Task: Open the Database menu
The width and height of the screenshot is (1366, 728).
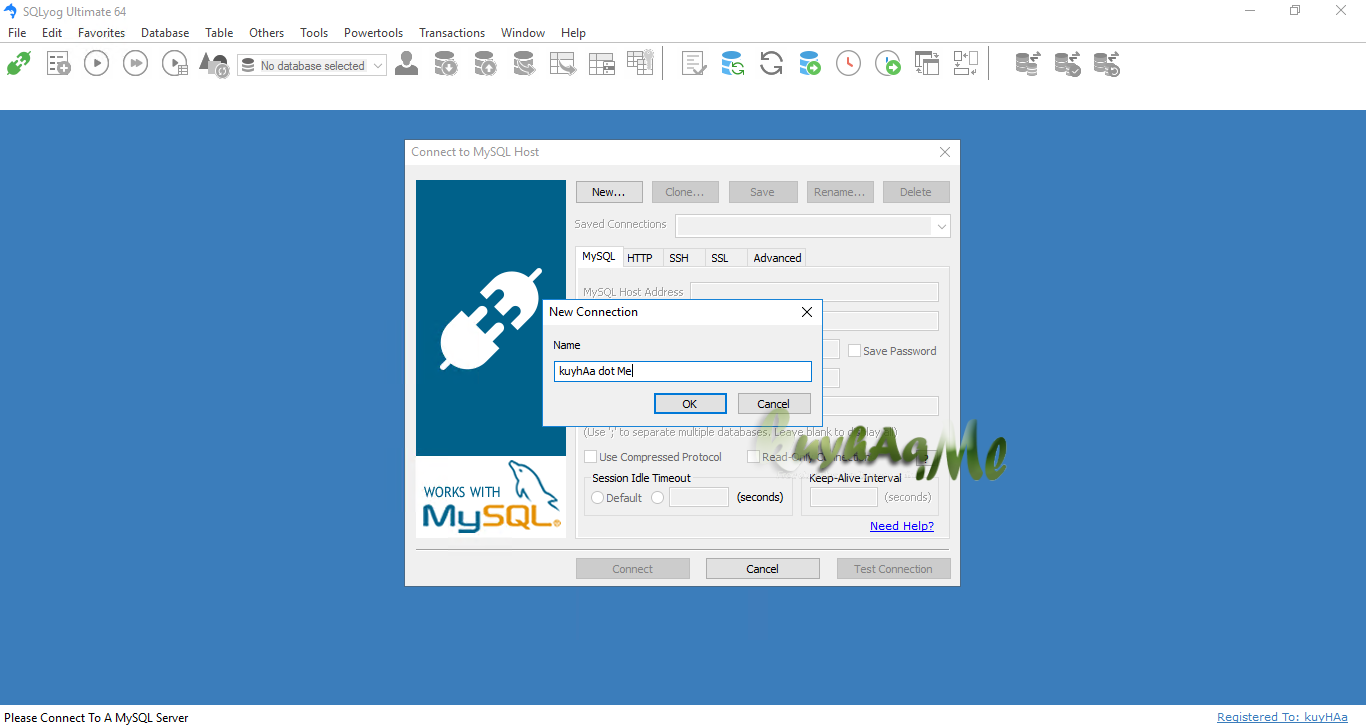Action: 165,33
